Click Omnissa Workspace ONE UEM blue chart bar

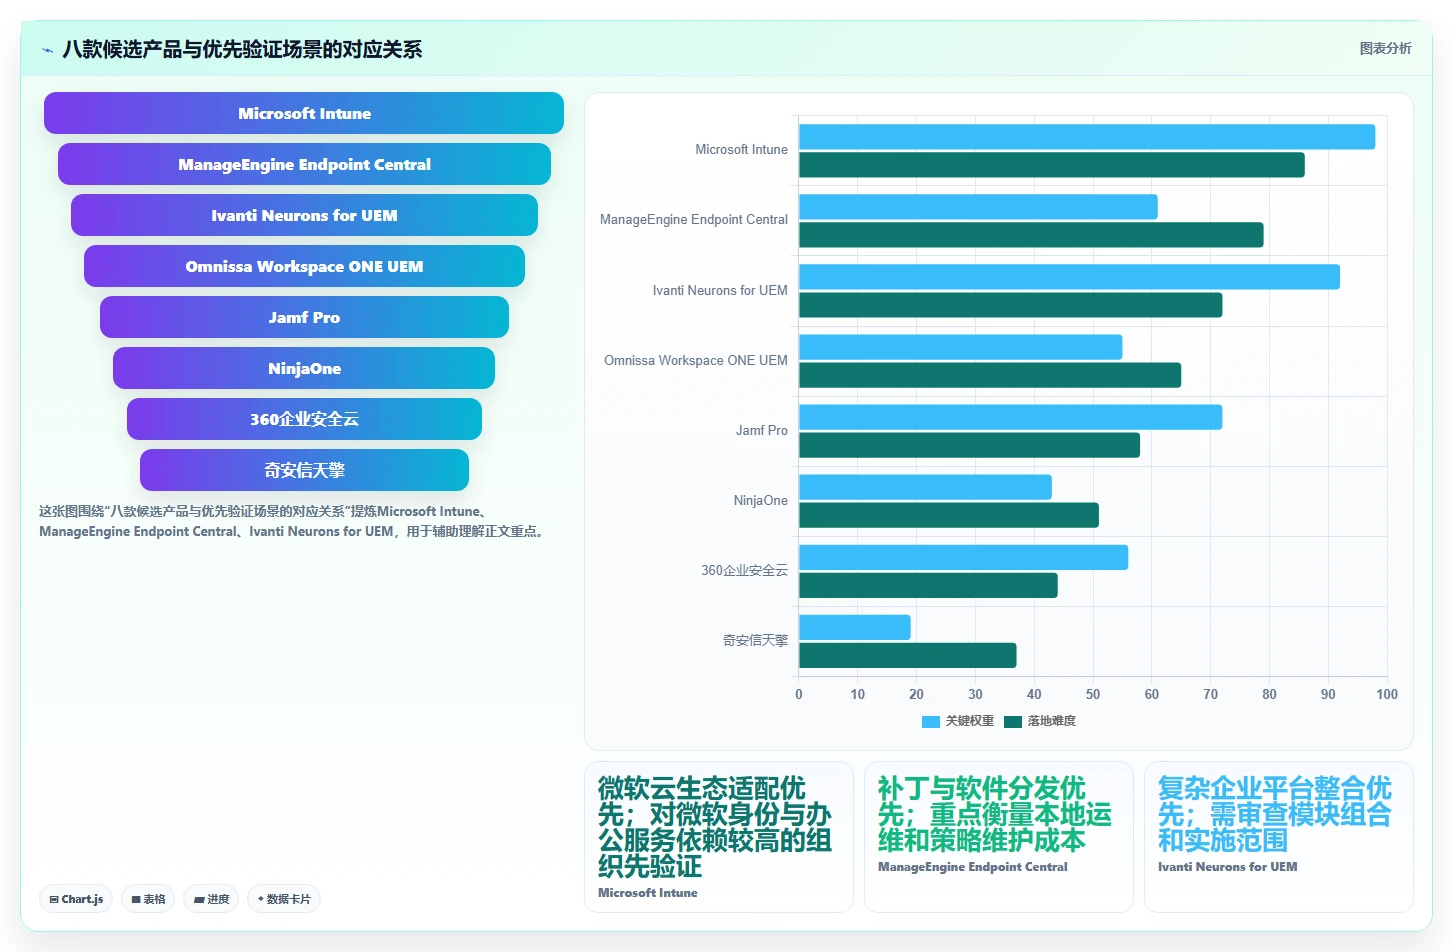click(961, 347)
